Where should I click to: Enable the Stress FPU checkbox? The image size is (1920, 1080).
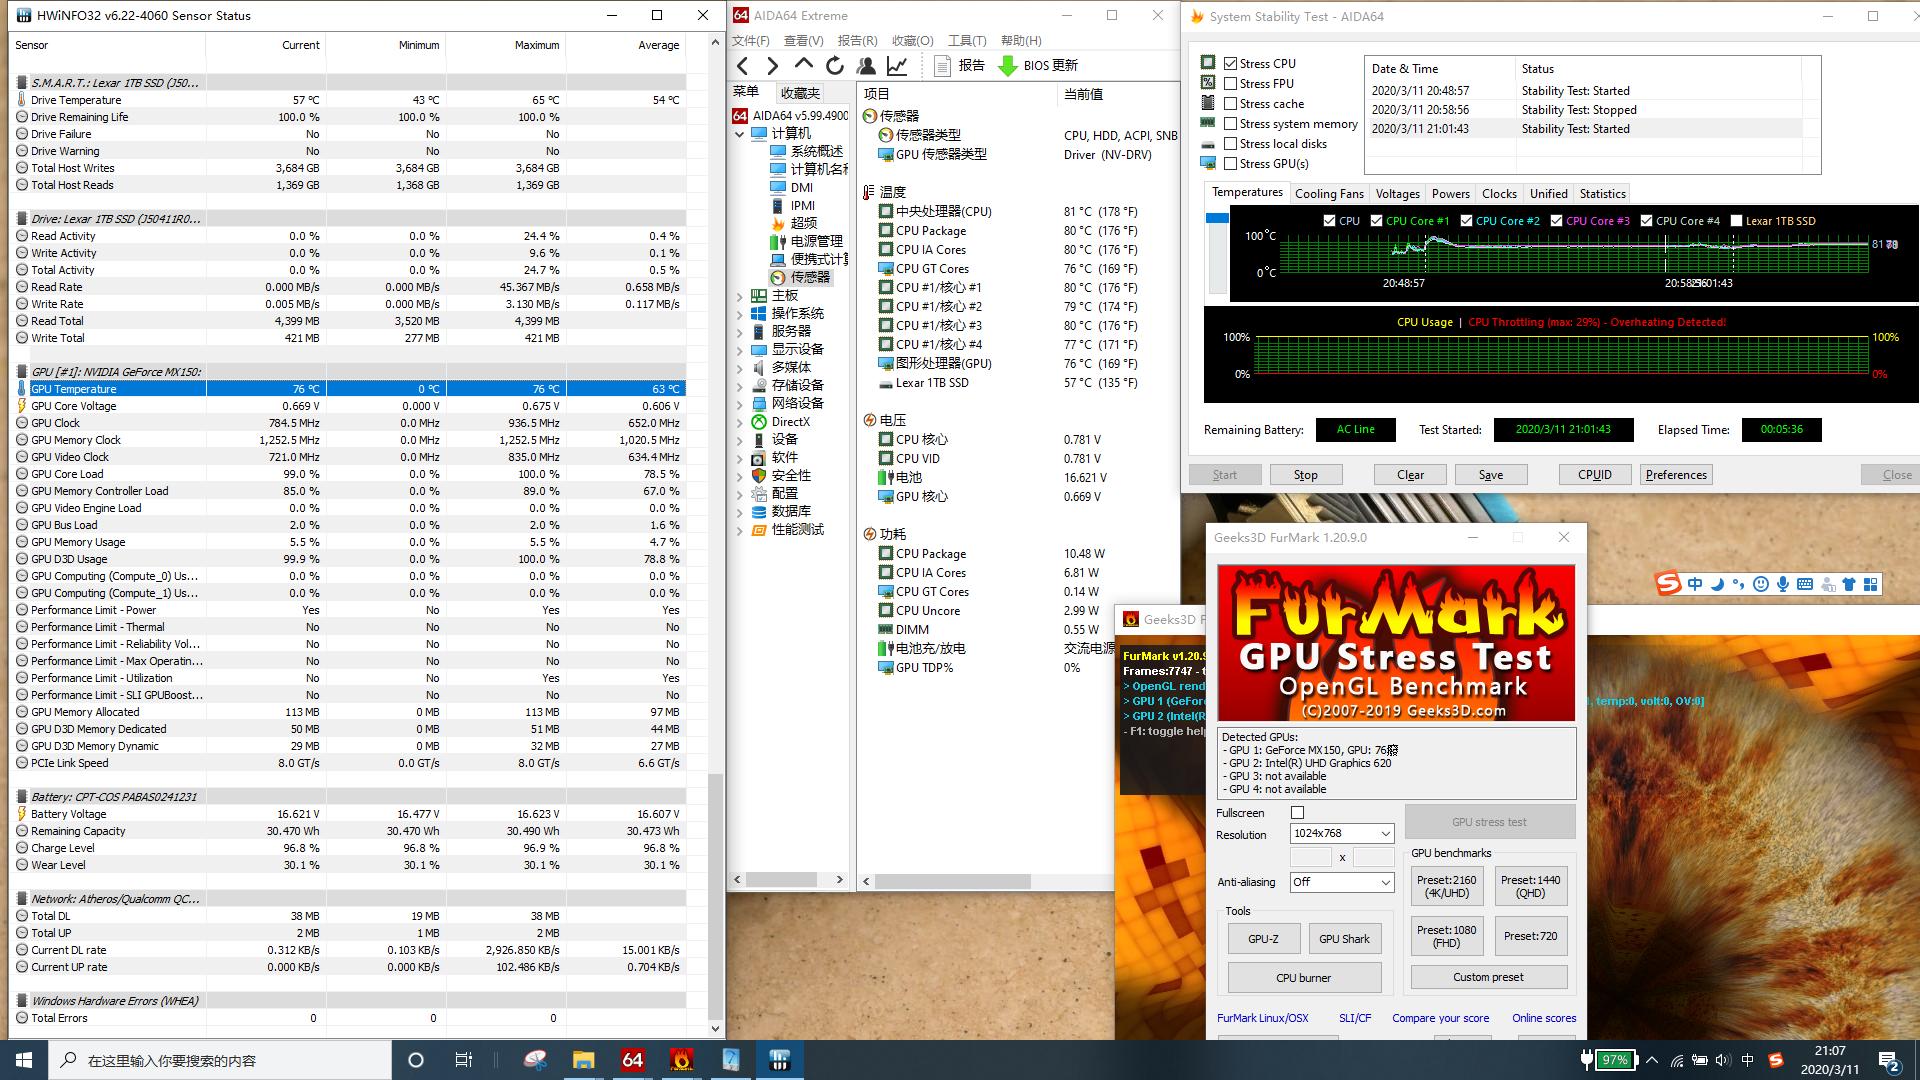[1231, 84]
